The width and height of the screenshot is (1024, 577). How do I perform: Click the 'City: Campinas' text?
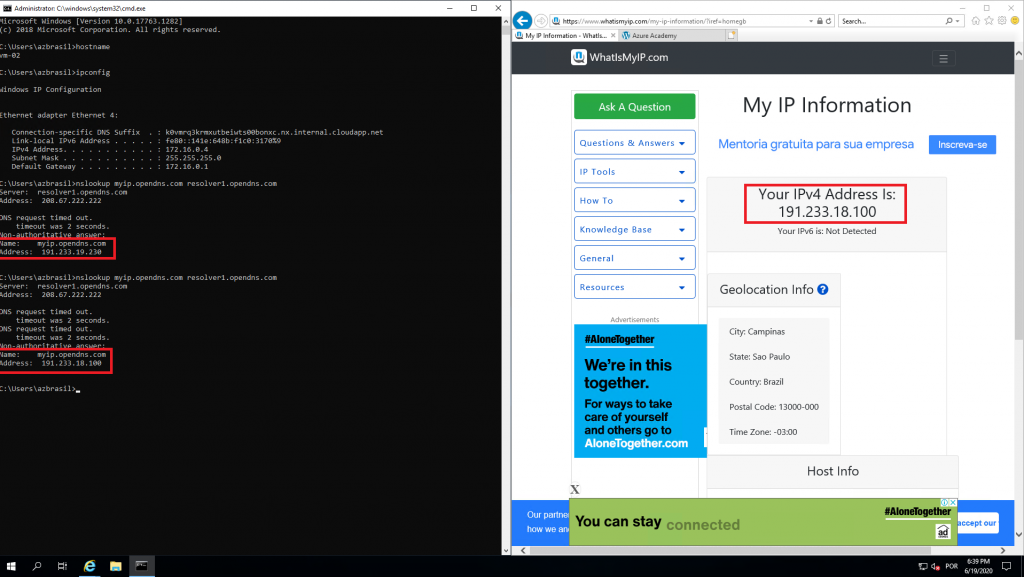(x=757, y=332)
